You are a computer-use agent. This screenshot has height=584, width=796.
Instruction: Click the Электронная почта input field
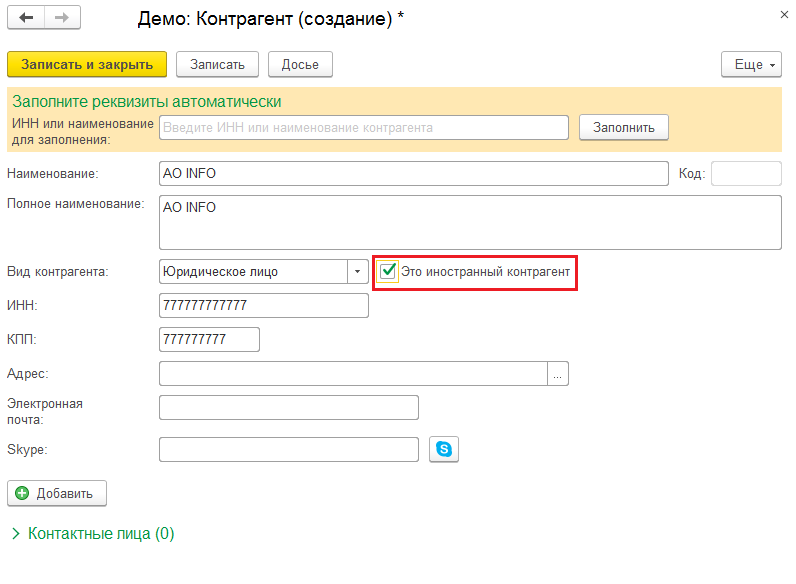(x=288, y=408)
